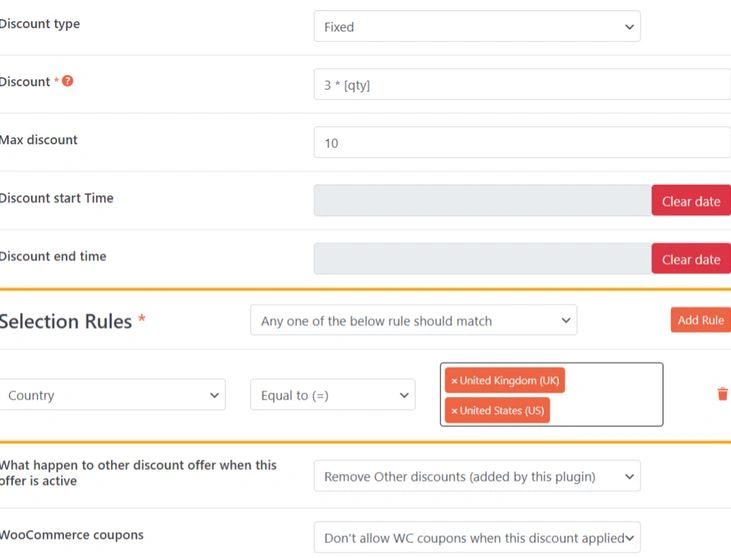731x558 pixels.
Task: Expand the Remove Other discounts dropdown
Action: 476,477
